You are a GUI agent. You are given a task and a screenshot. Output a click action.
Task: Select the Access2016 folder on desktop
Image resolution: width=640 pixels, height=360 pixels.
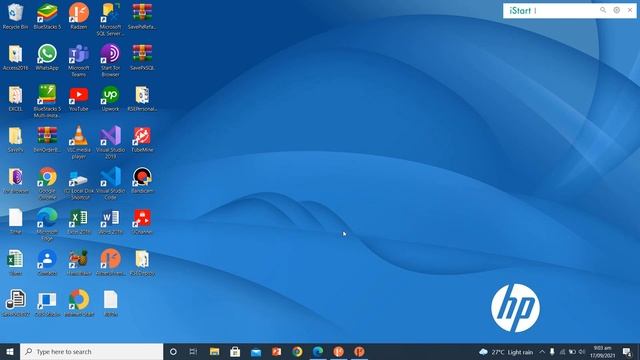coord(16,57)
